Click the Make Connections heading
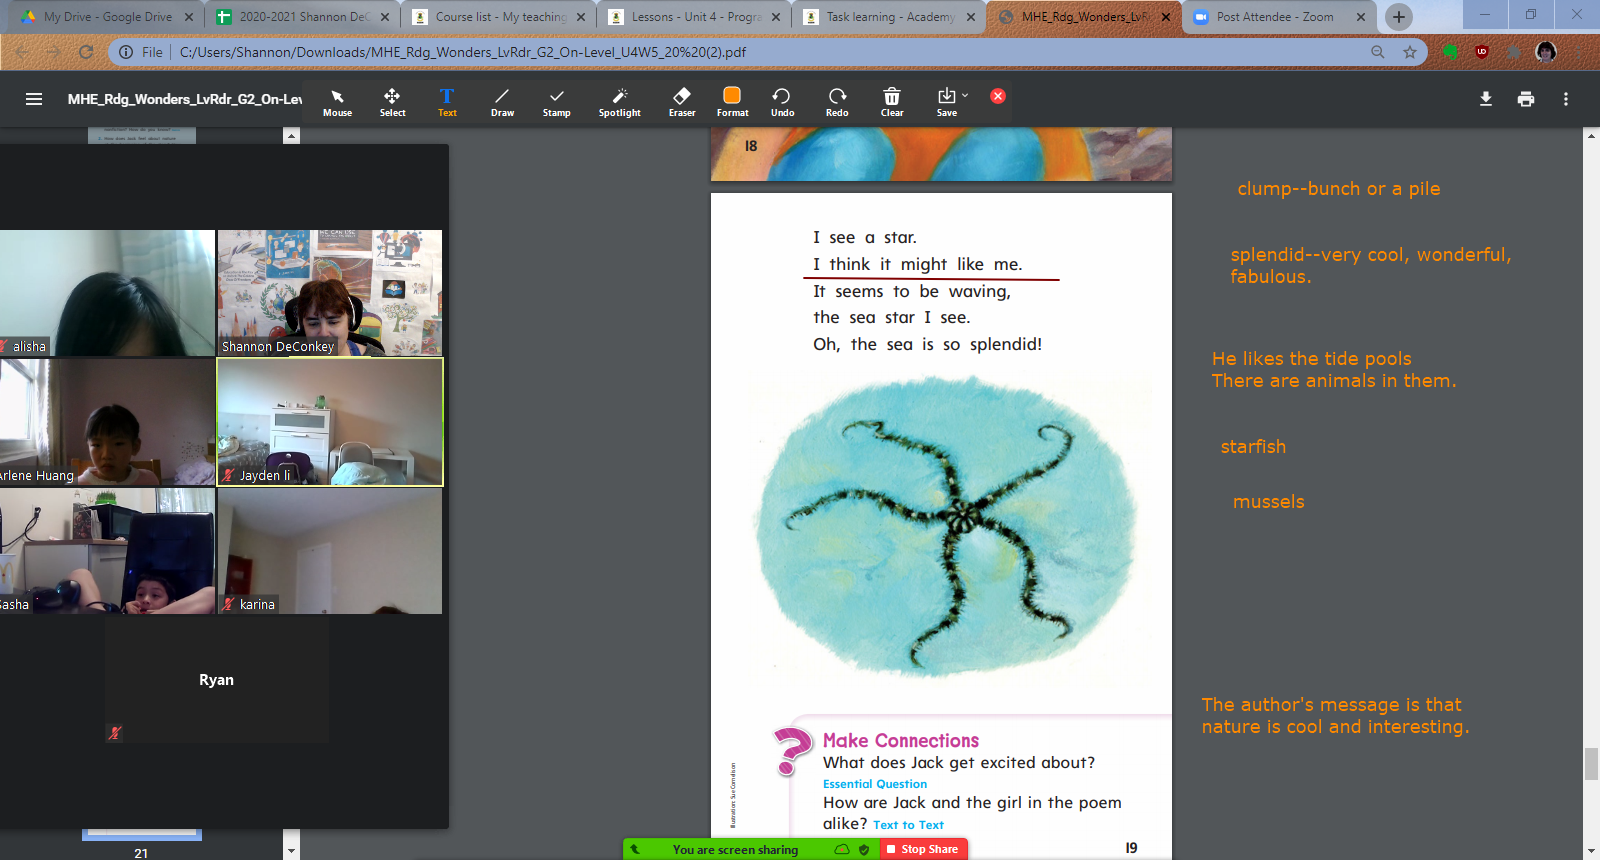1600x860 pixels. tap(901, 741)
